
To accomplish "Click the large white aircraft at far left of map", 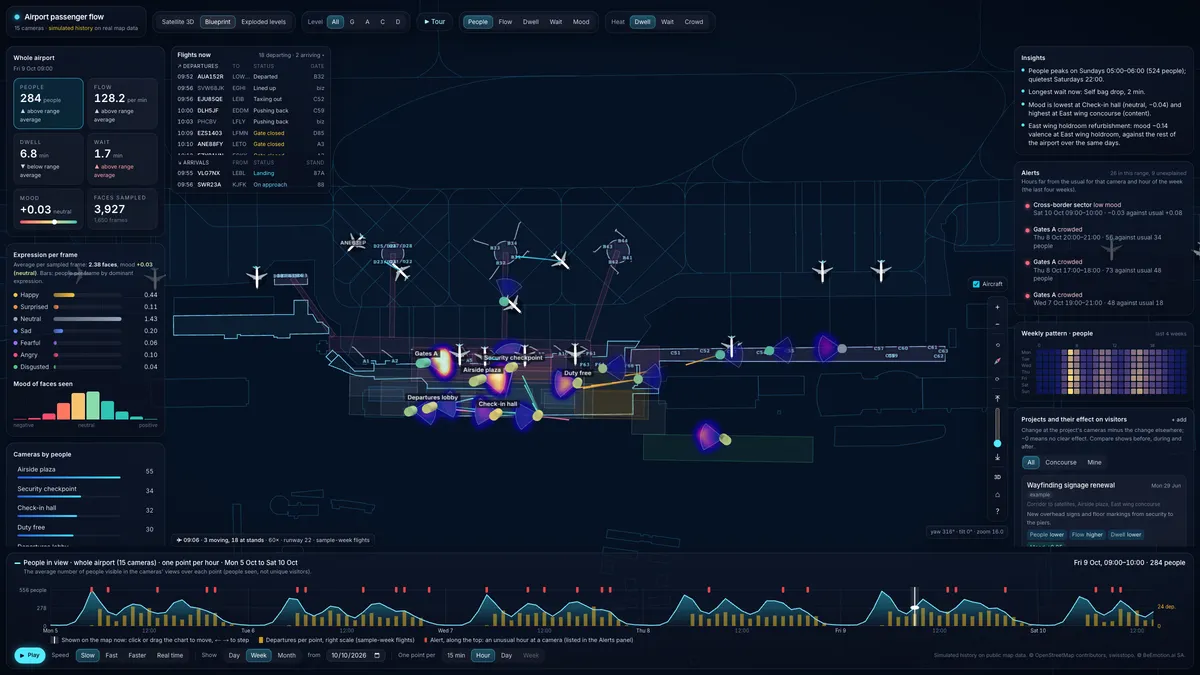I will 257,276.
